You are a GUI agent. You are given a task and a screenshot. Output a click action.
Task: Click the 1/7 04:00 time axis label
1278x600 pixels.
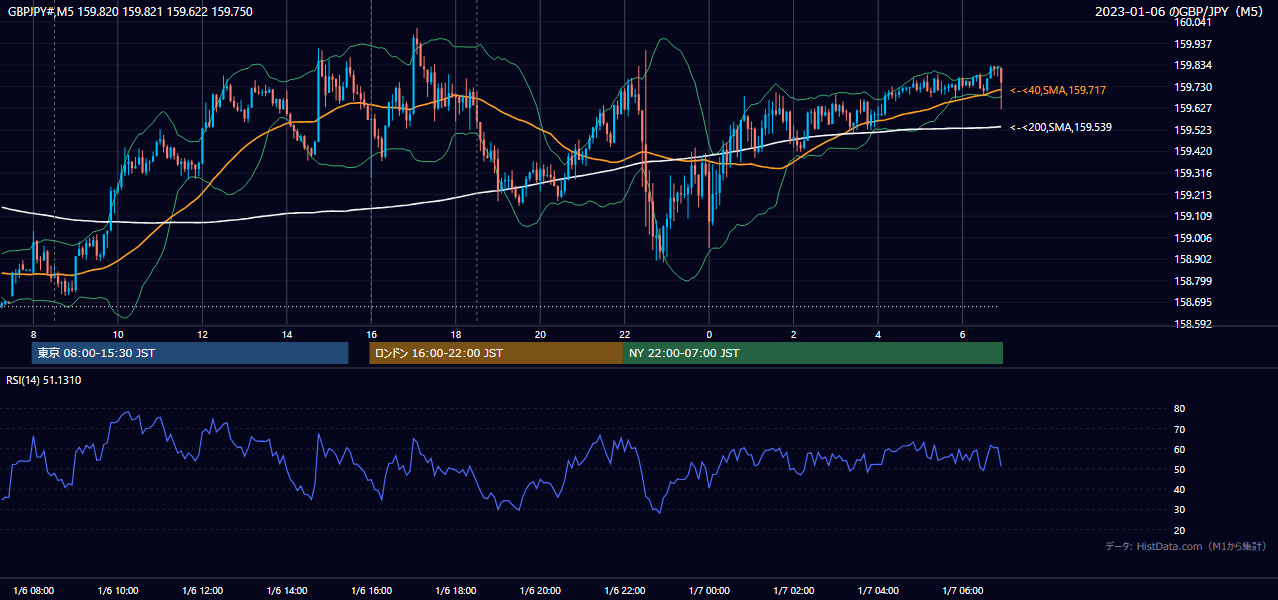(x=878, y=590)
